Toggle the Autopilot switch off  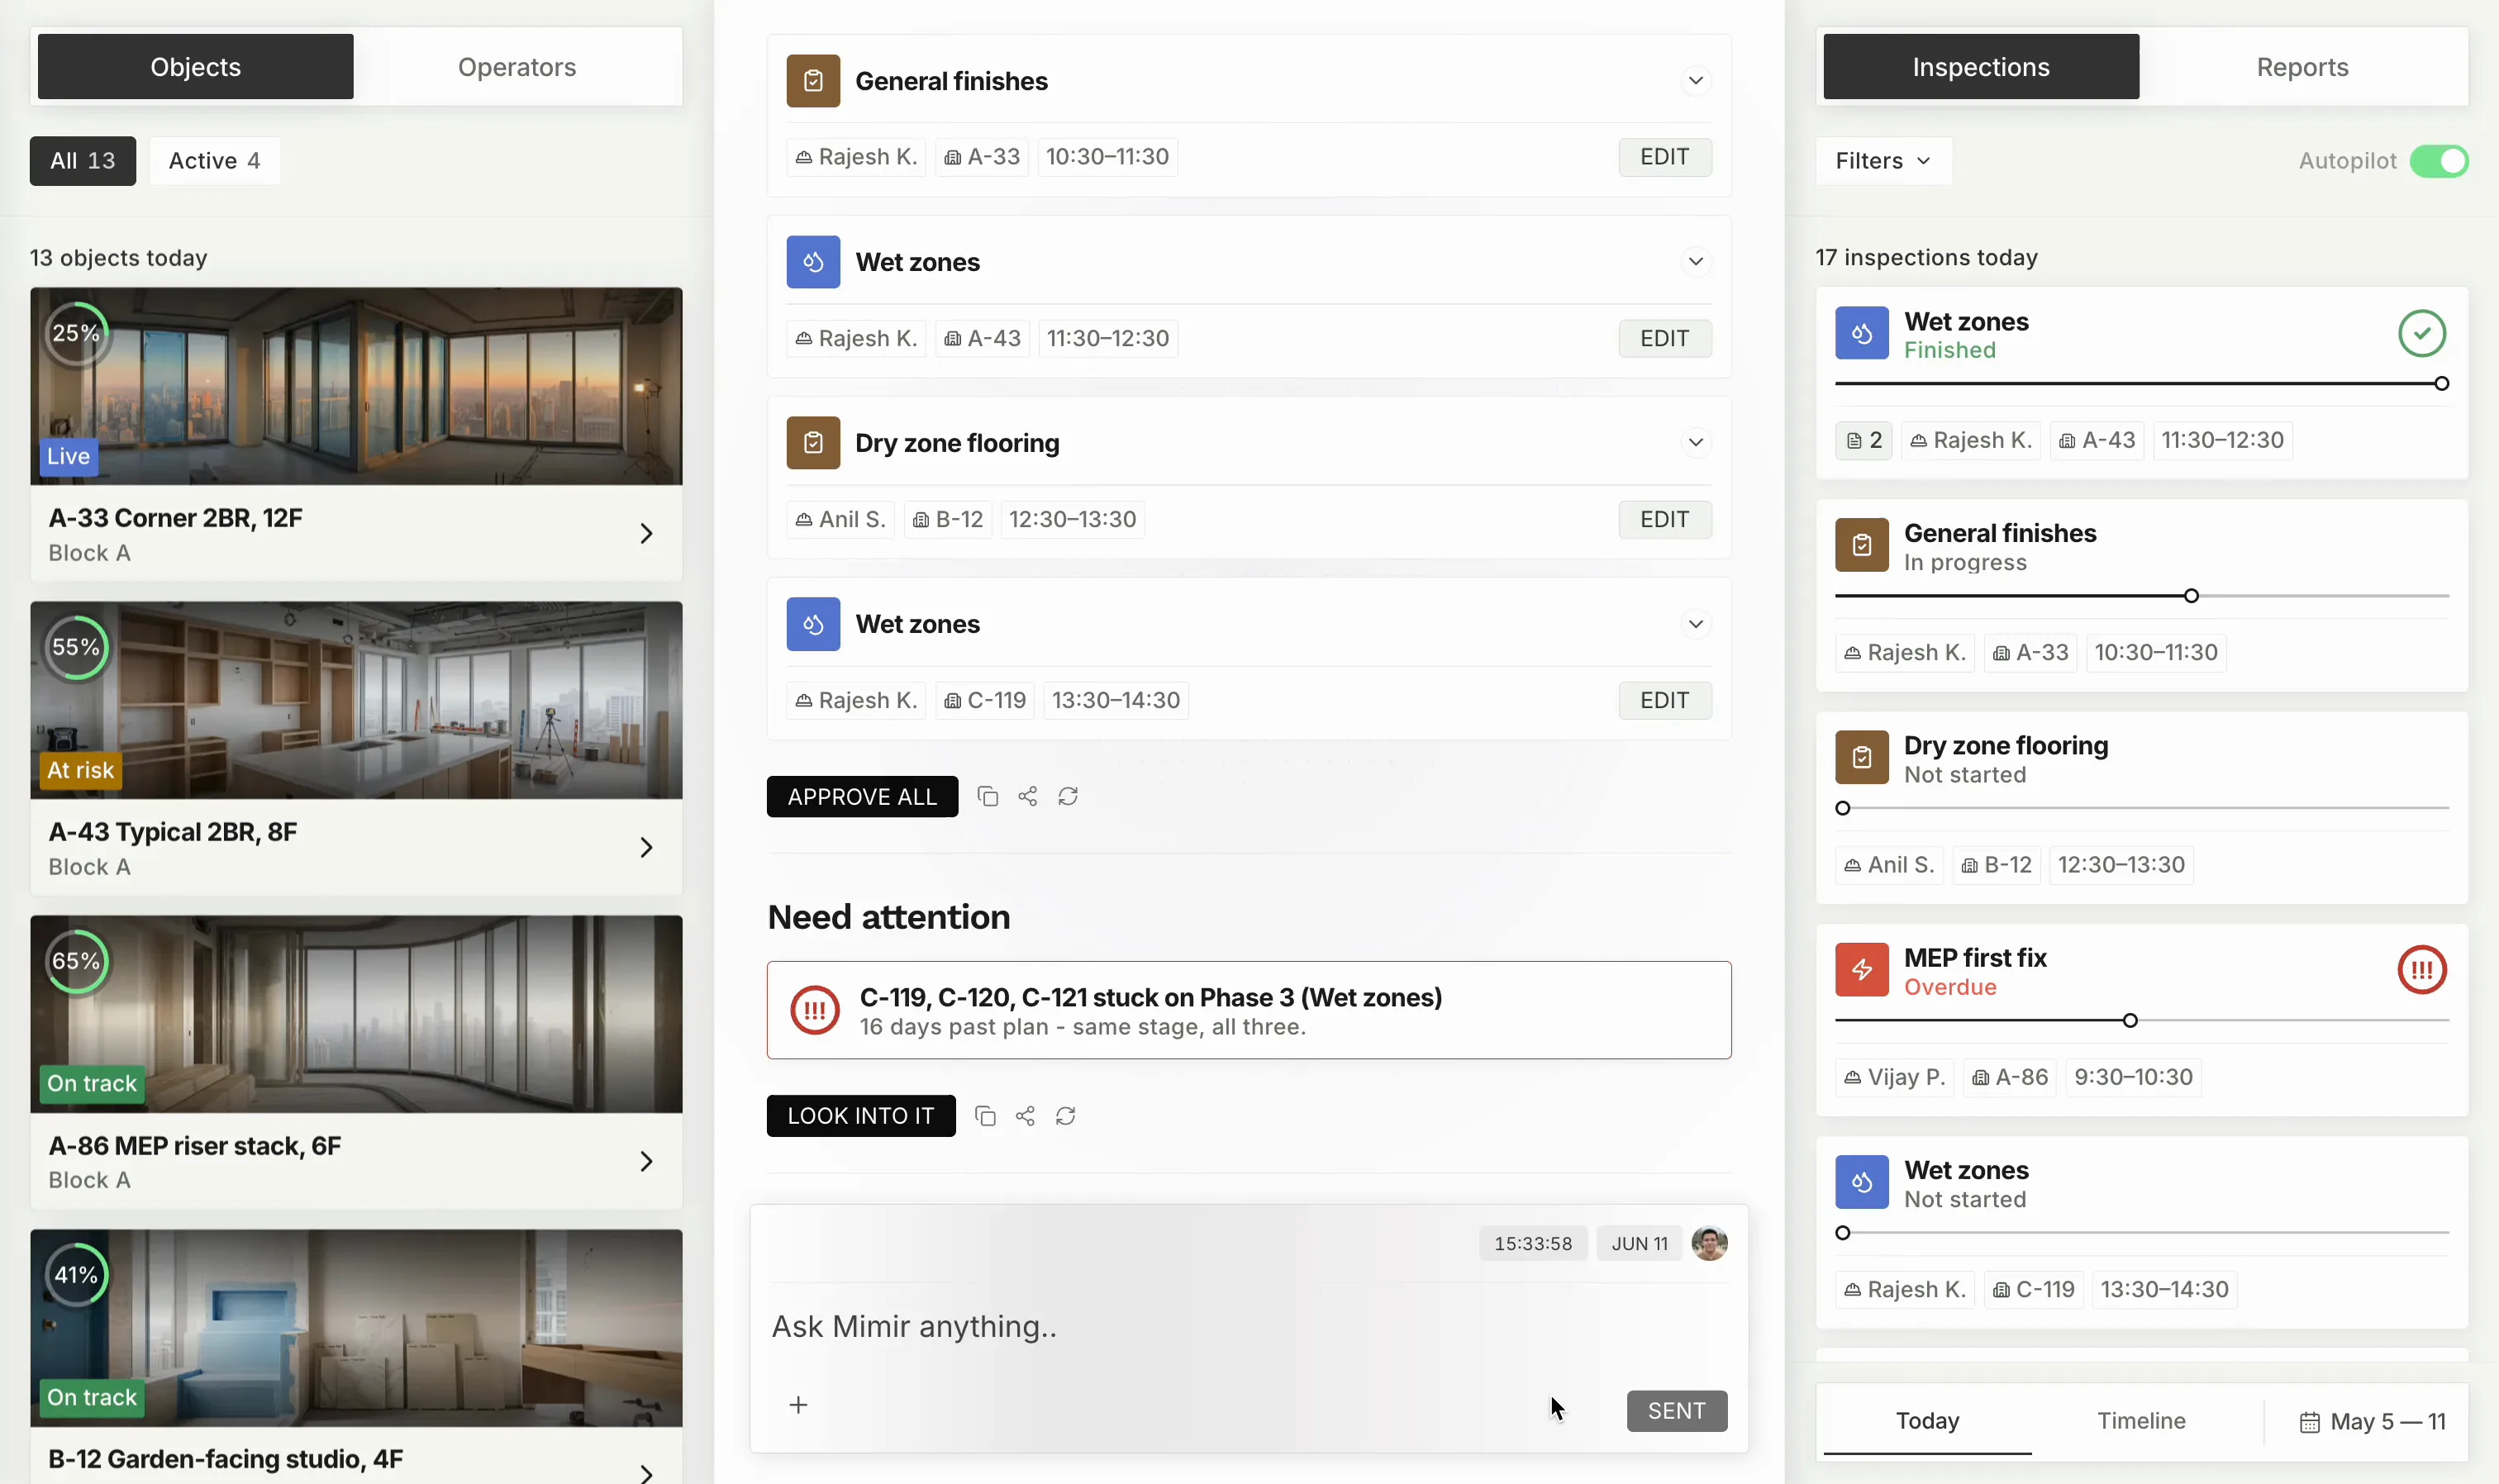click(x=2439, y=161)
